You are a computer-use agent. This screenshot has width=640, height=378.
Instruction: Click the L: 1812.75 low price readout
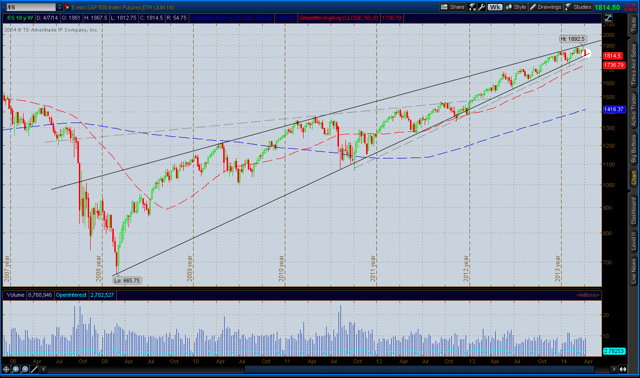click(x=123, y=18)
